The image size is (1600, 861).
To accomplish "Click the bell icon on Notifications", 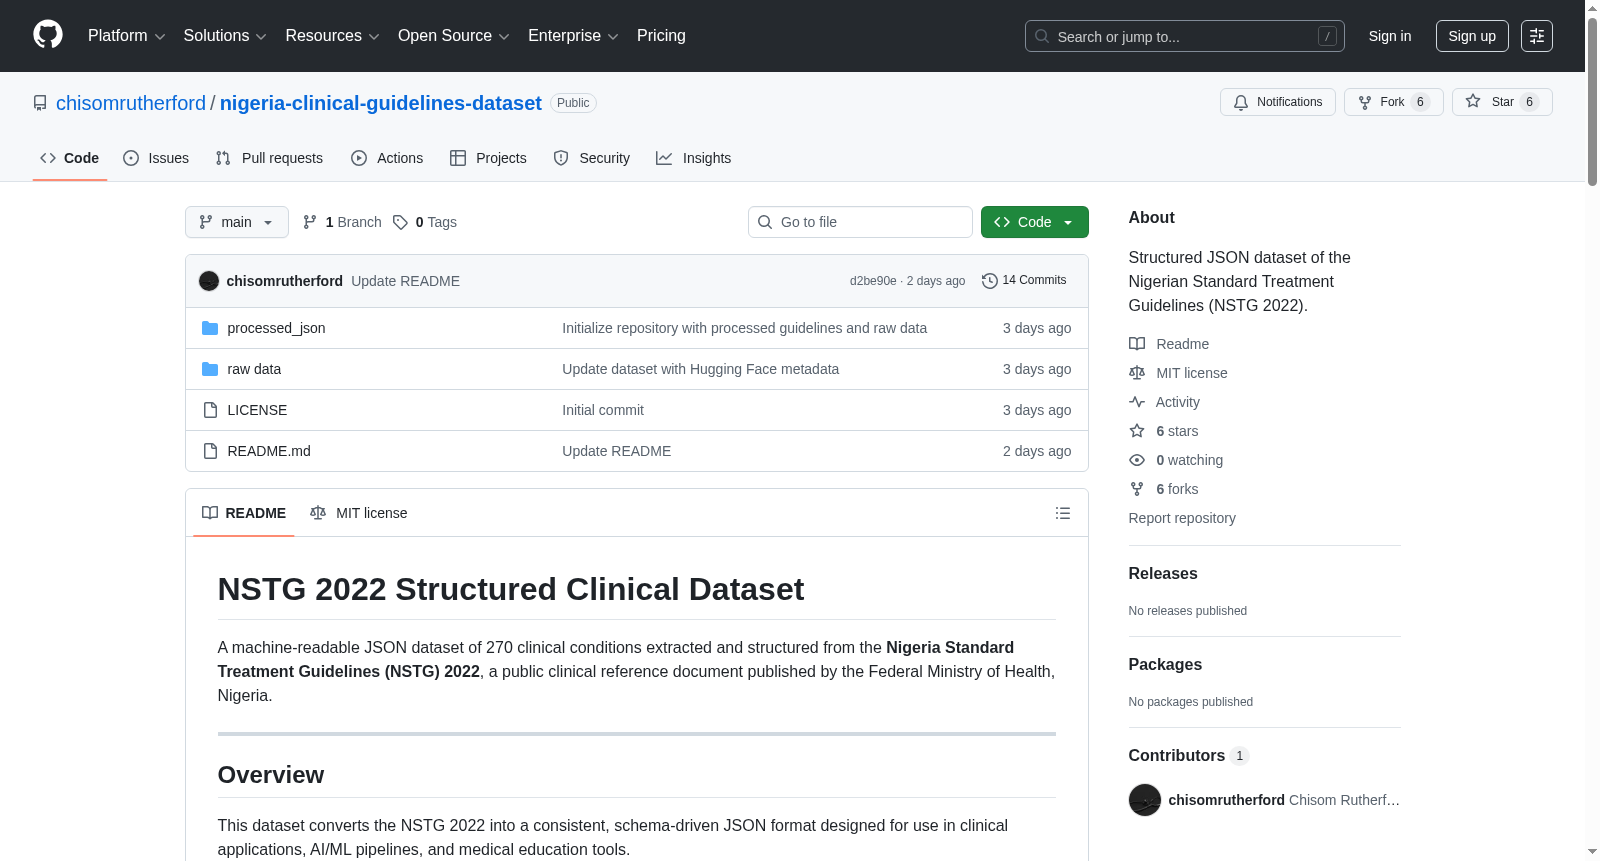I will (1241, 102).
